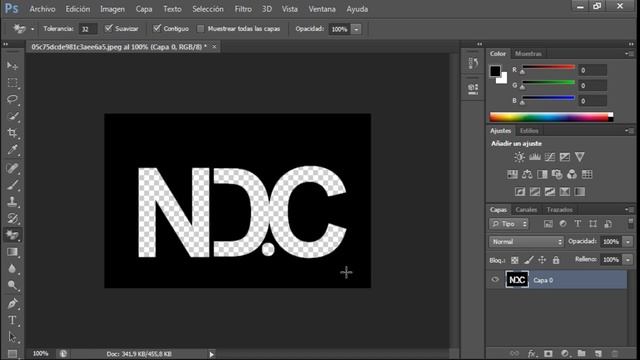This screenshot has width=640, height=360.
Task: Select the Gradient tool
Action: pyautogui.click(x=12, y=252)
